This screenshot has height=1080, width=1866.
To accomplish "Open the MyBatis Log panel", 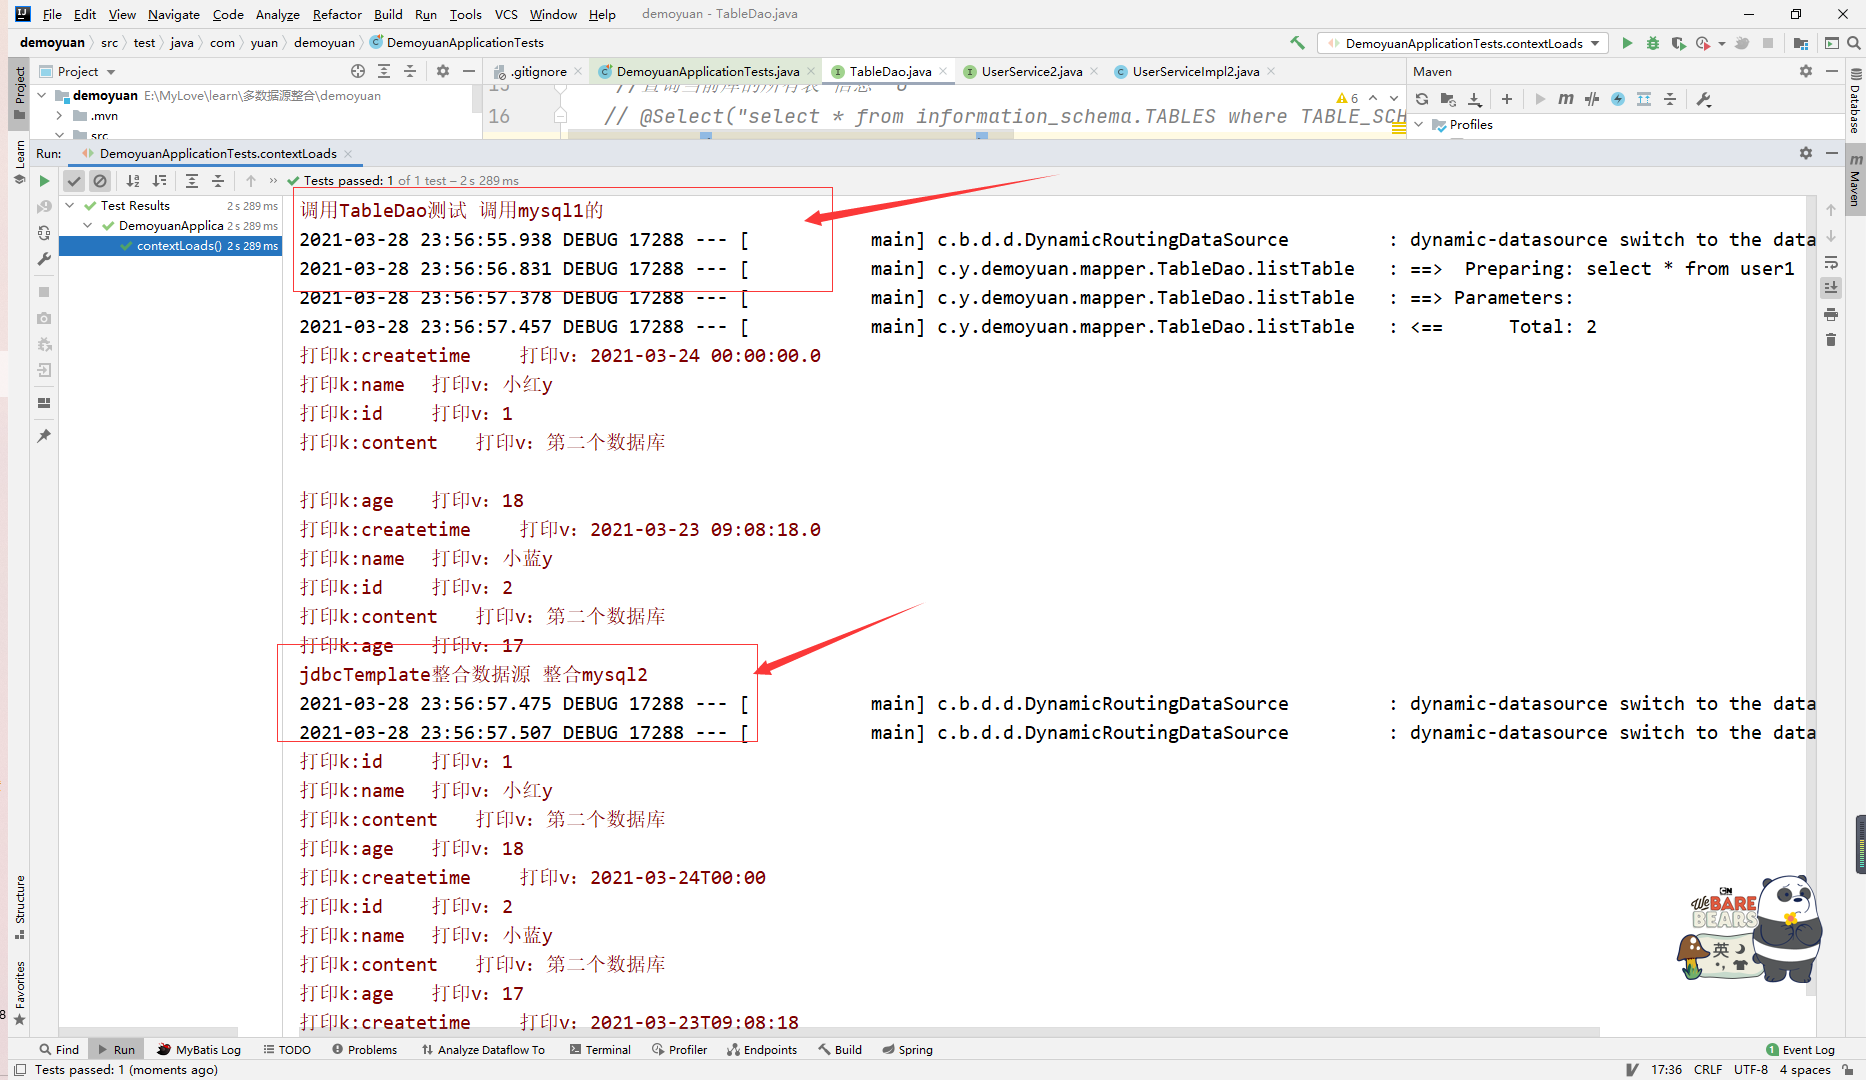I will coord(199,1049).
